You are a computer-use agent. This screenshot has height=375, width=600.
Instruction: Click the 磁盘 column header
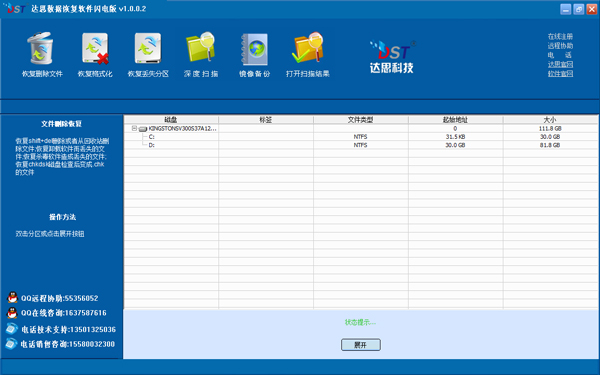click(x=171, y=120)
